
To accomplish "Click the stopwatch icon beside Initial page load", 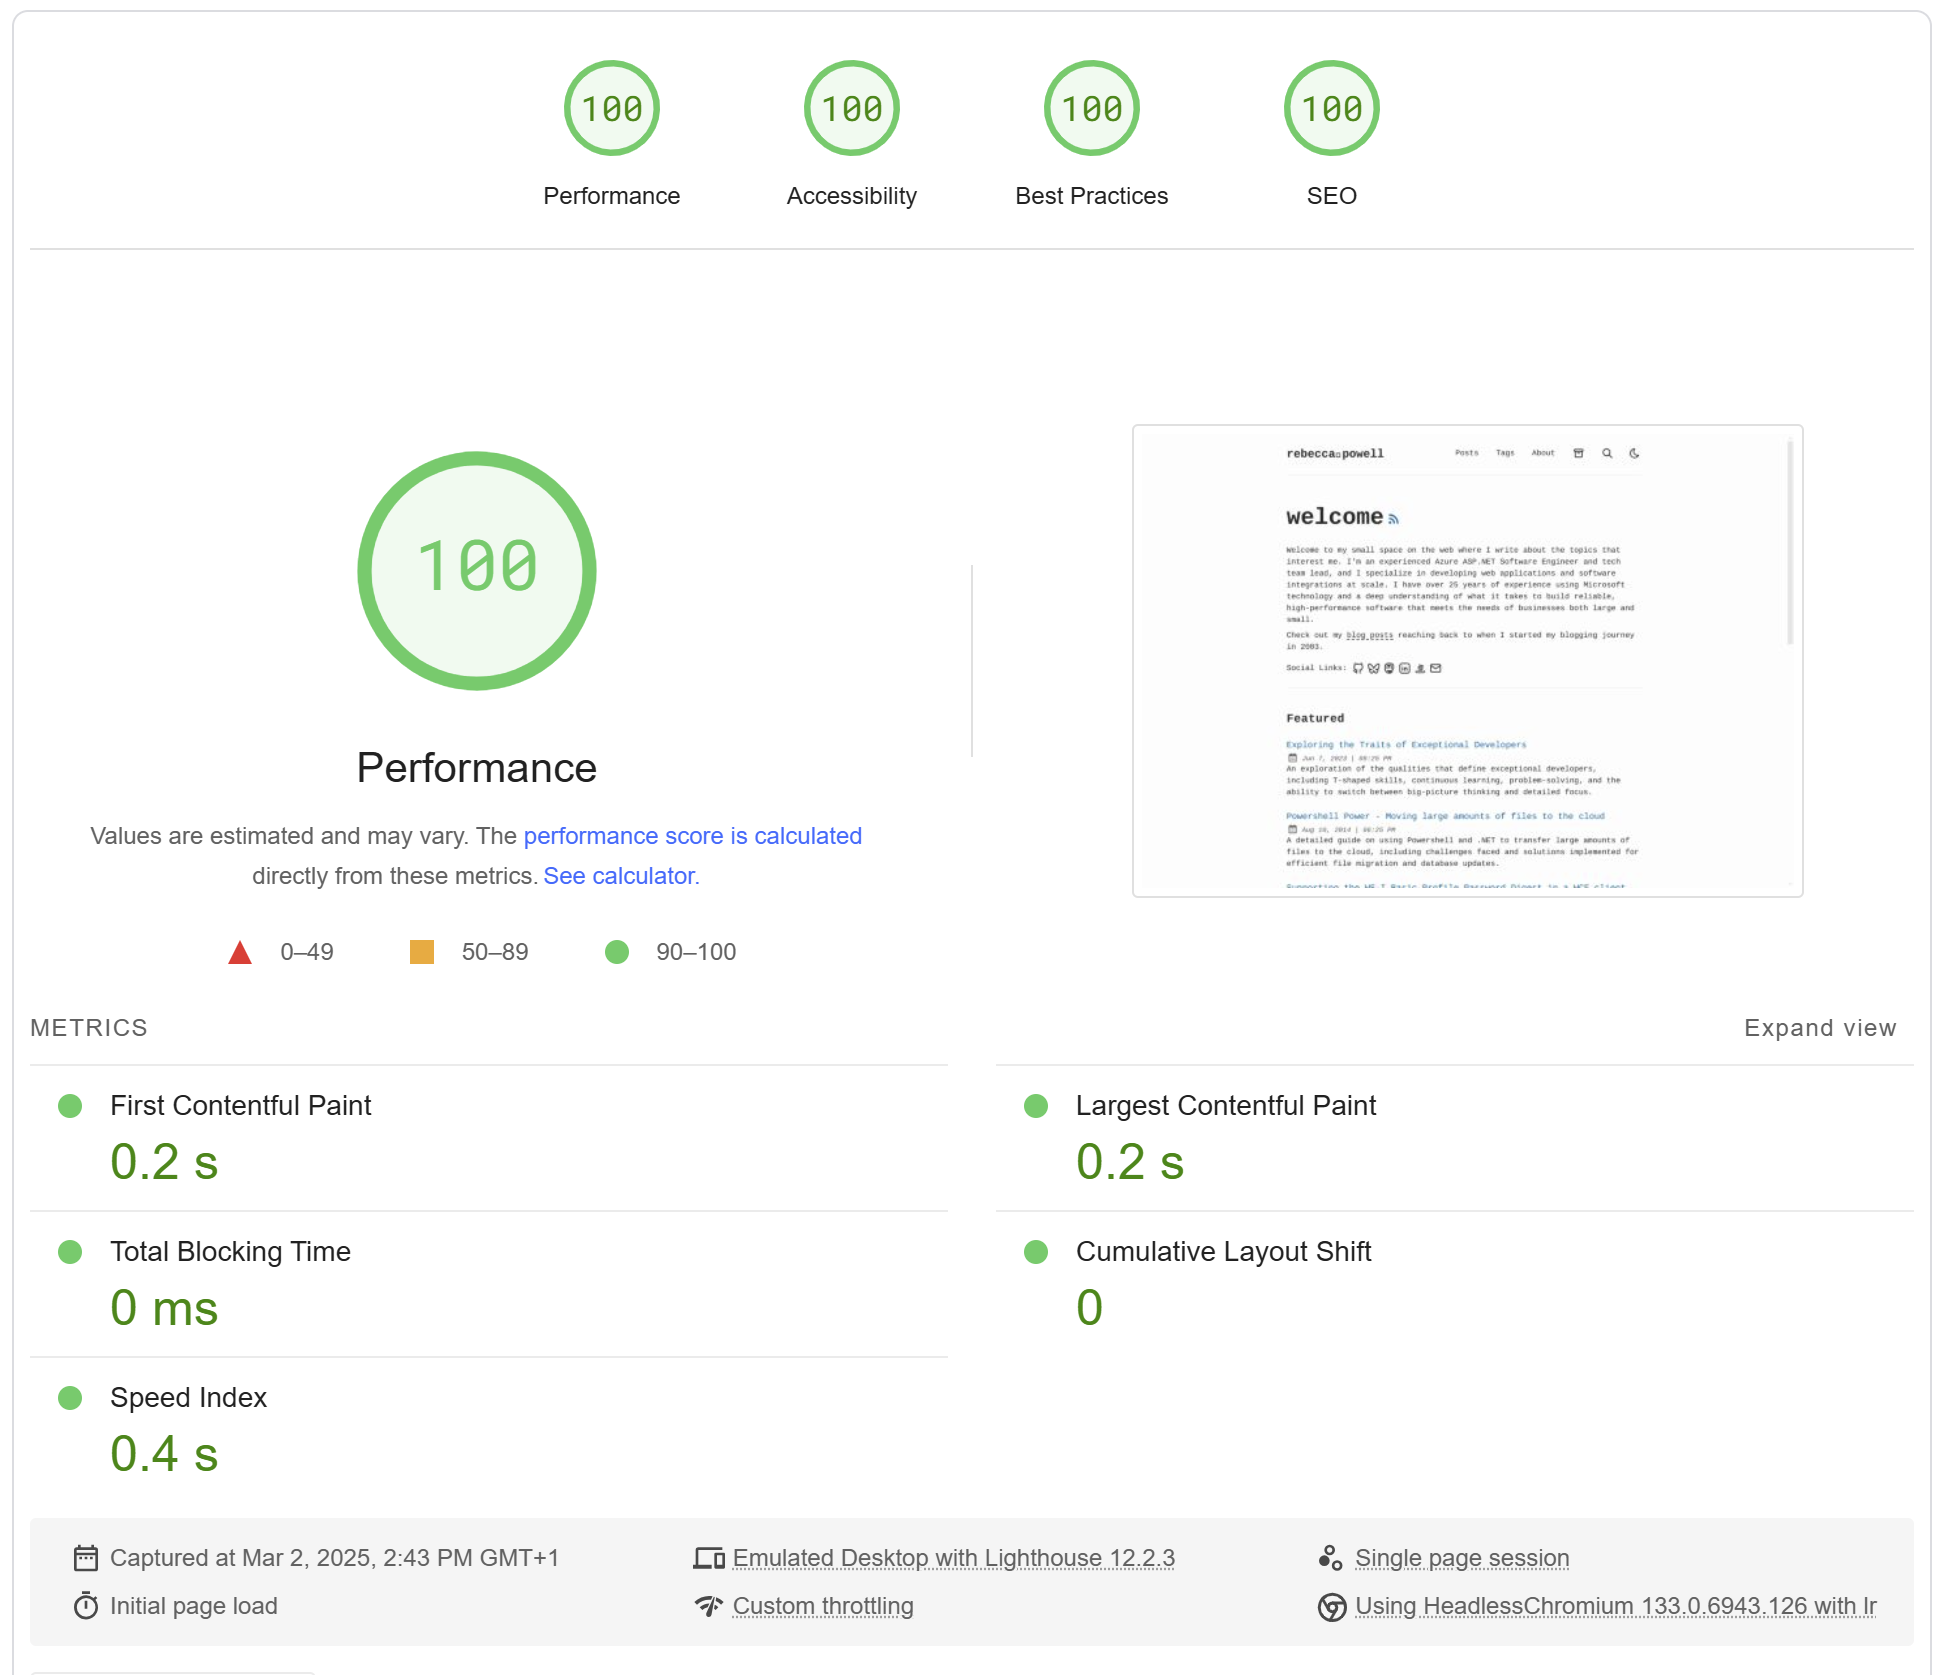I will tap(88, 1606).
